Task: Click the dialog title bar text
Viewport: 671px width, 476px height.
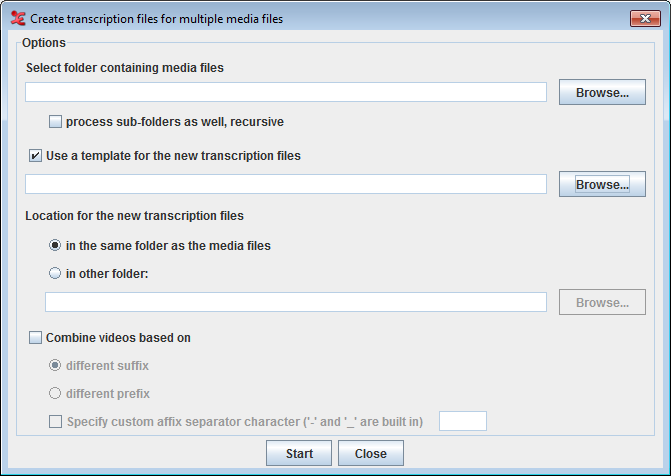Action: 157,19
